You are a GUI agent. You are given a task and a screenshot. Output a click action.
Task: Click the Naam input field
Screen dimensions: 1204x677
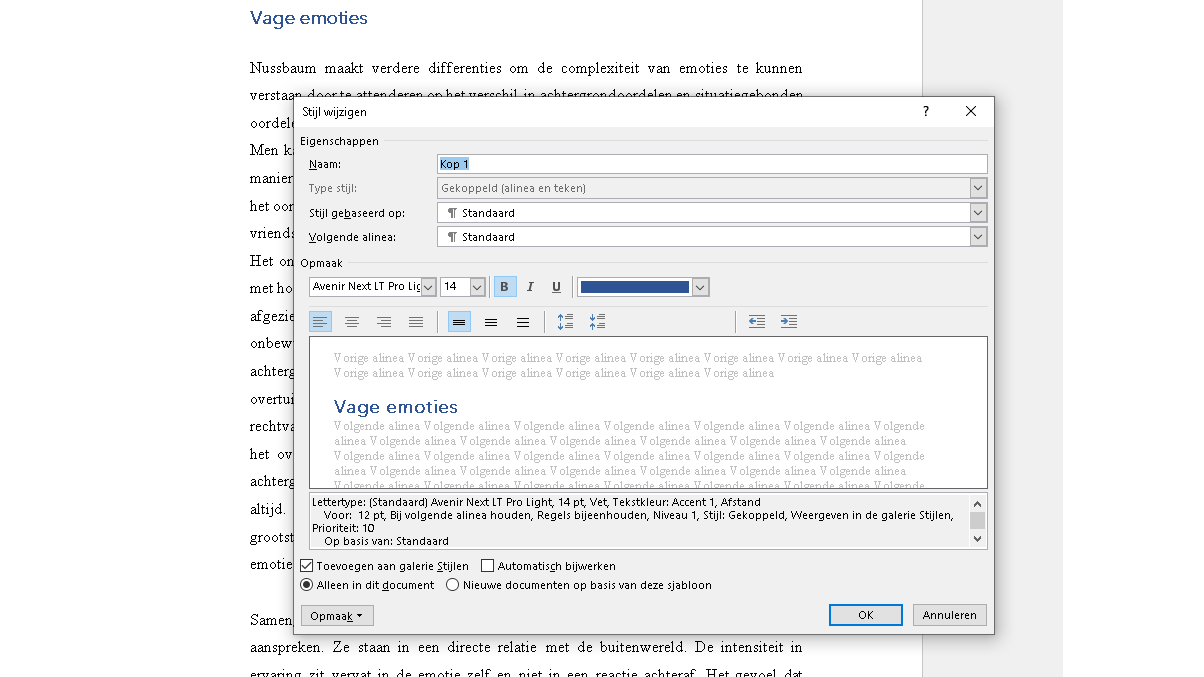click(712, 164)
